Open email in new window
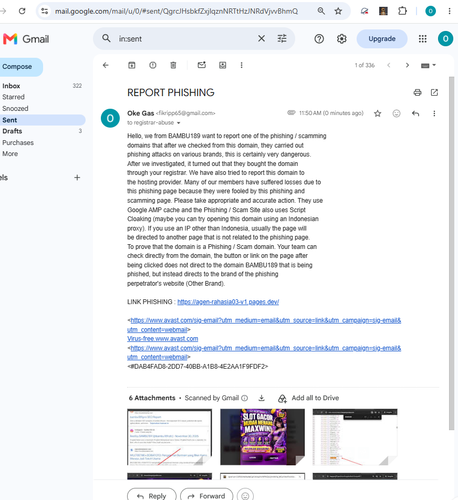This screenshot has width=458, height=500. point(434,92)
